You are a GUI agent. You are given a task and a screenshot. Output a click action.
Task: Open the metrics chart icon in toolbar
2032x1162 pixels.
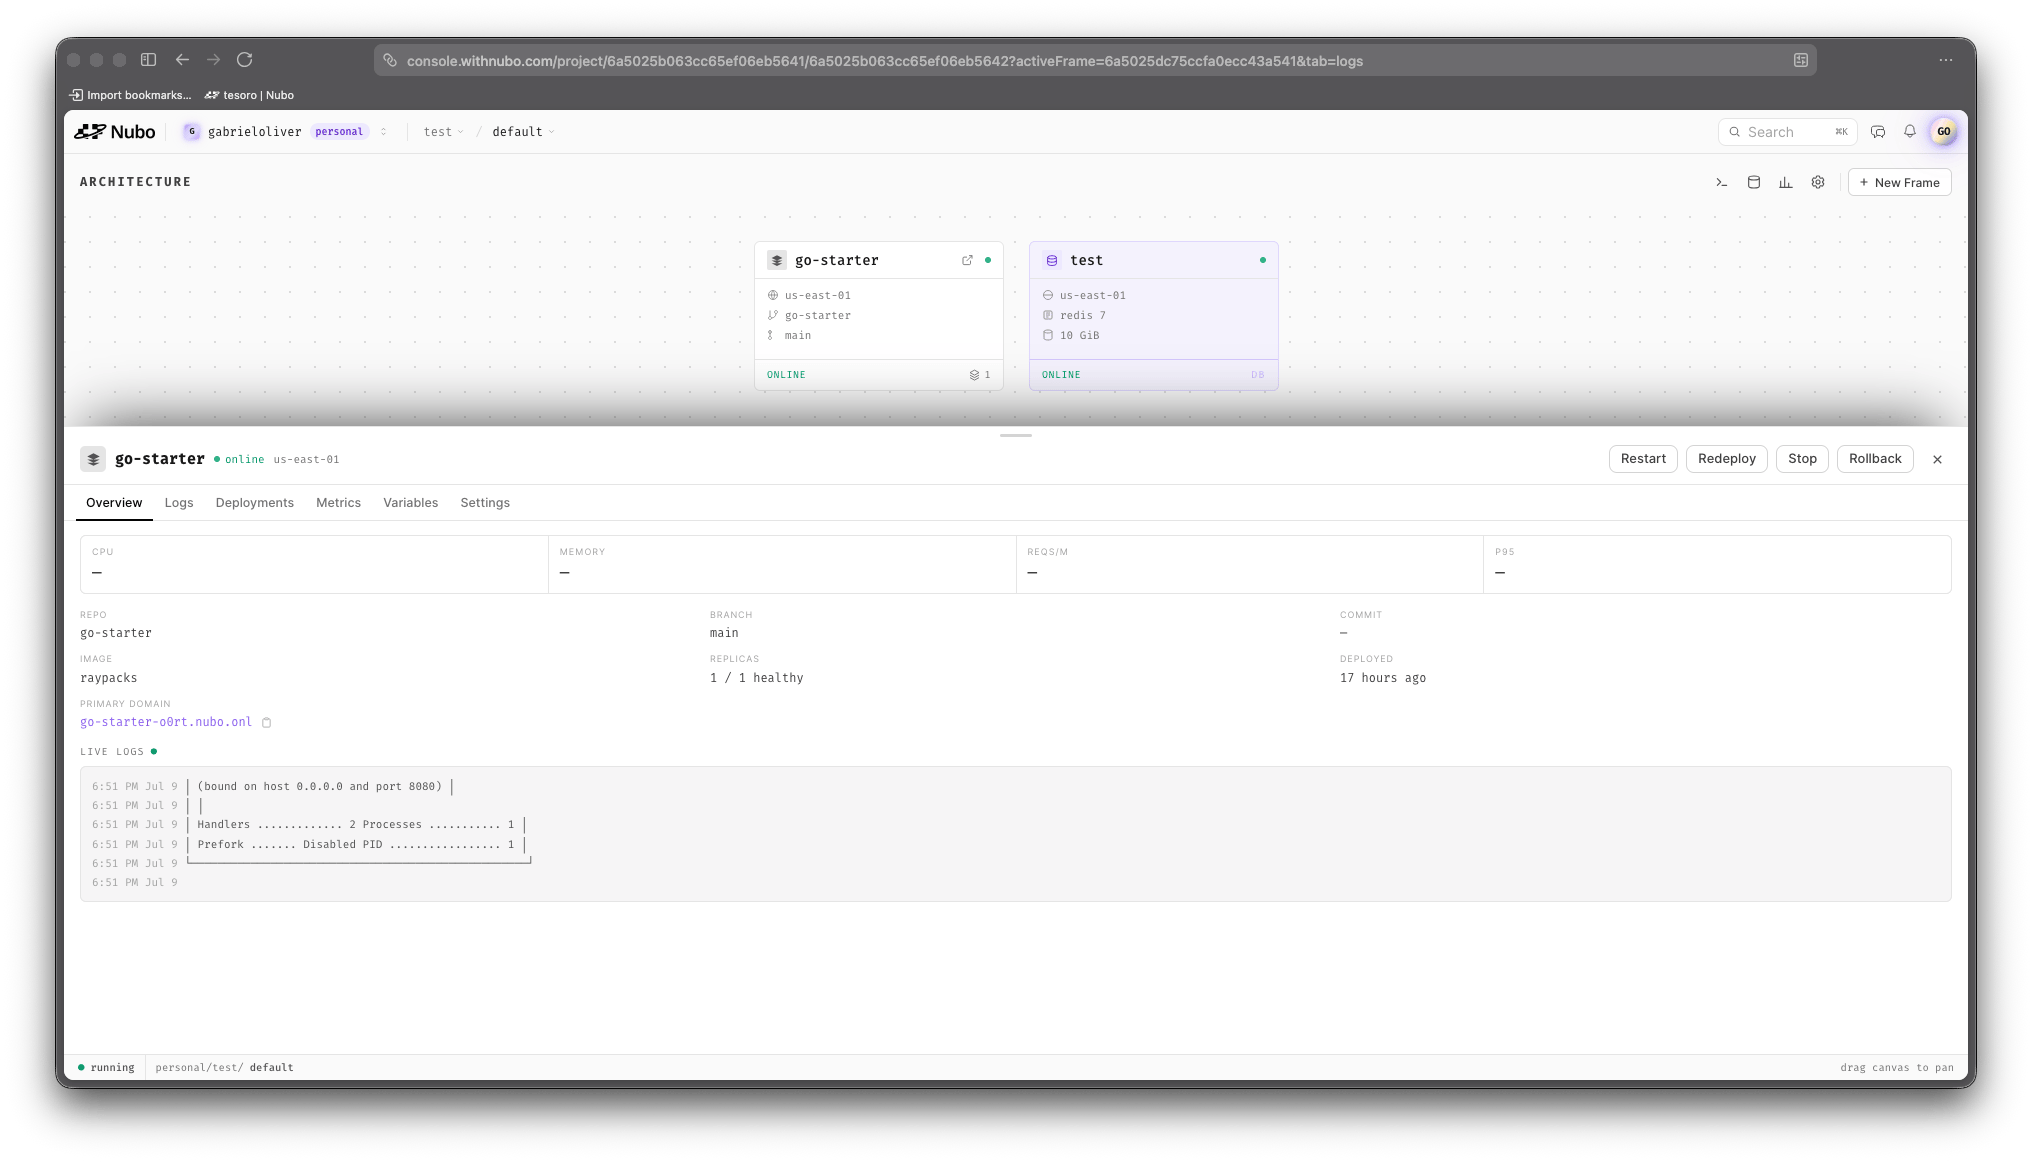(1785, 183)
